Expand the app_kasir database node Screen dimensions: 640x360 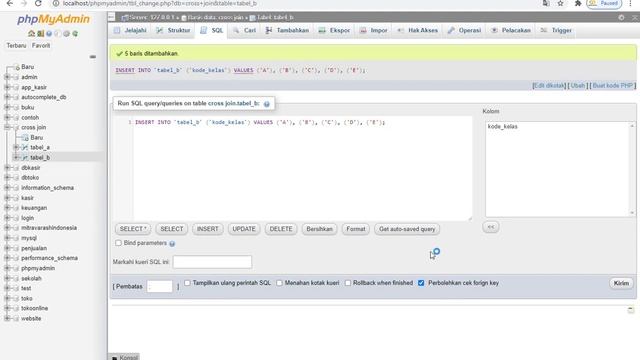click(7, 87)
